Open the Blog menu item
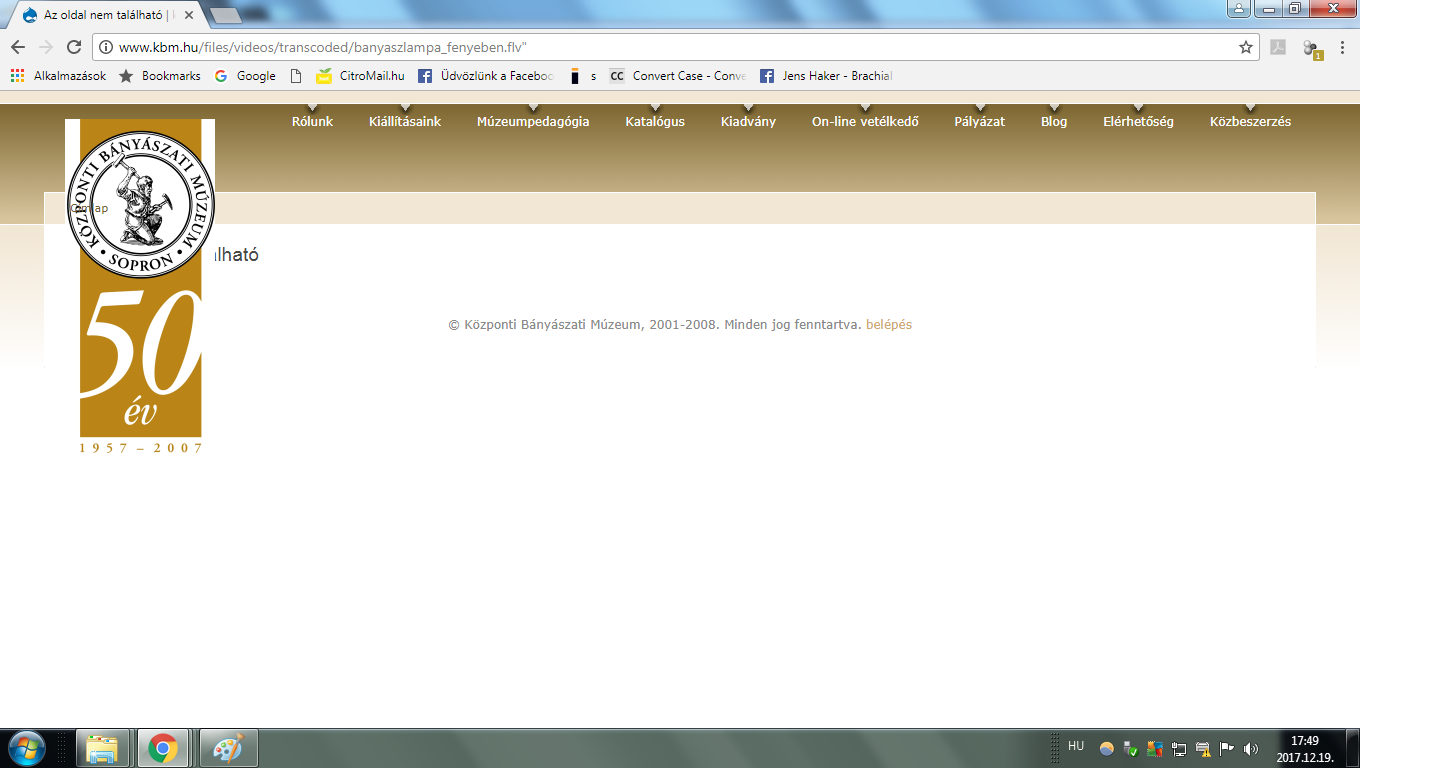The width and height of the screenshot is (1440, 772). click(x=1054, y=121)
